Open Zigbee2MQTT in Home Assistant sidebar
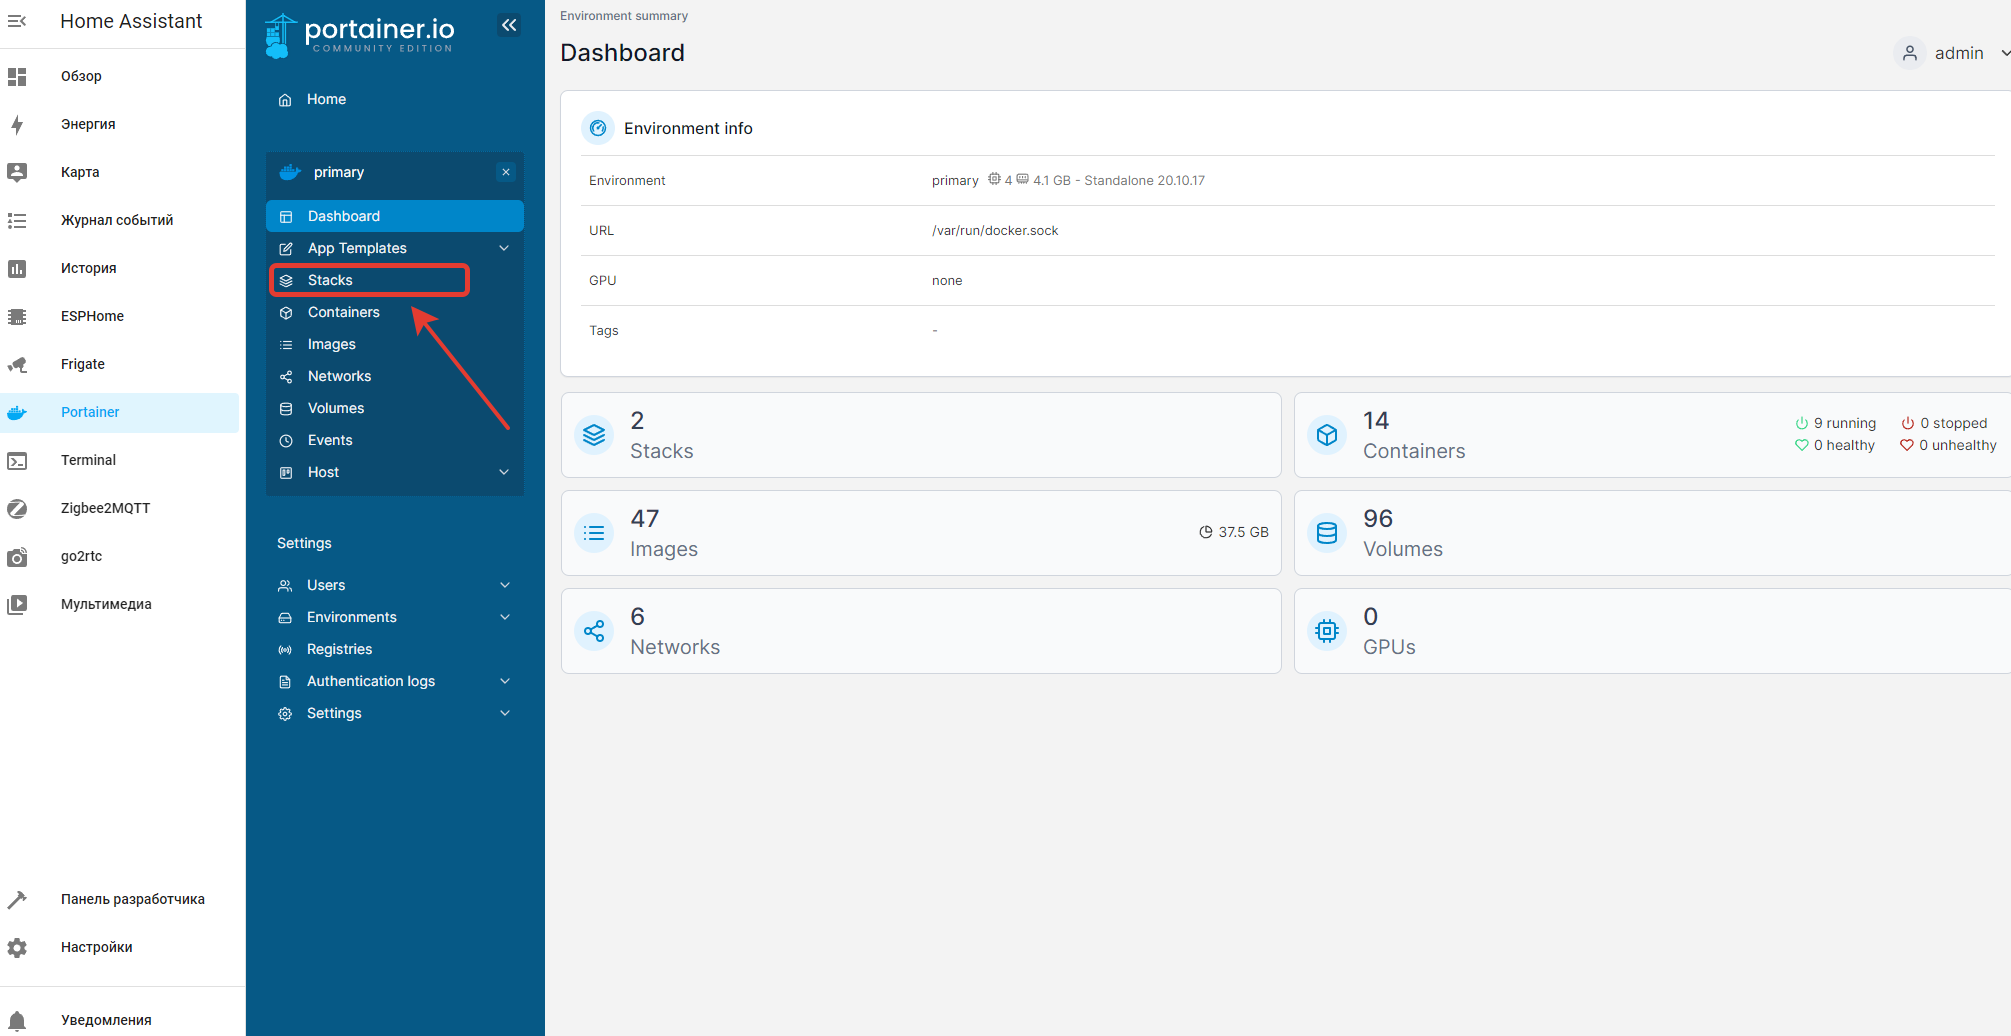Image resolution: width=2011 pixels, height=1036 pixels. [x=105, y=508]
